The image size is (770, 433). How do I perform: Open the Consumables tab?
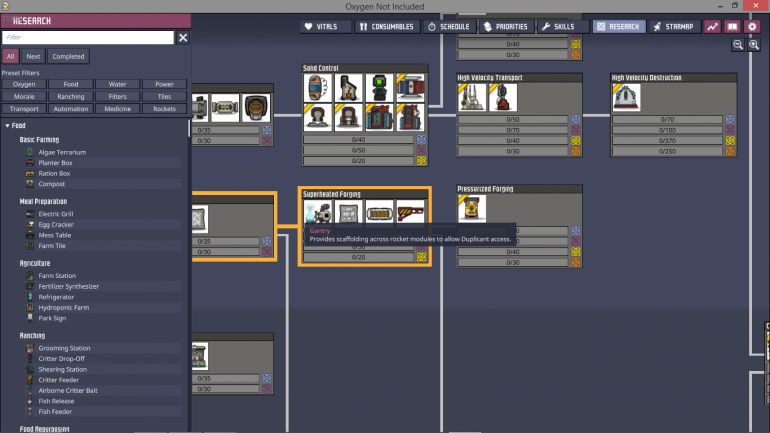(387, 27)
